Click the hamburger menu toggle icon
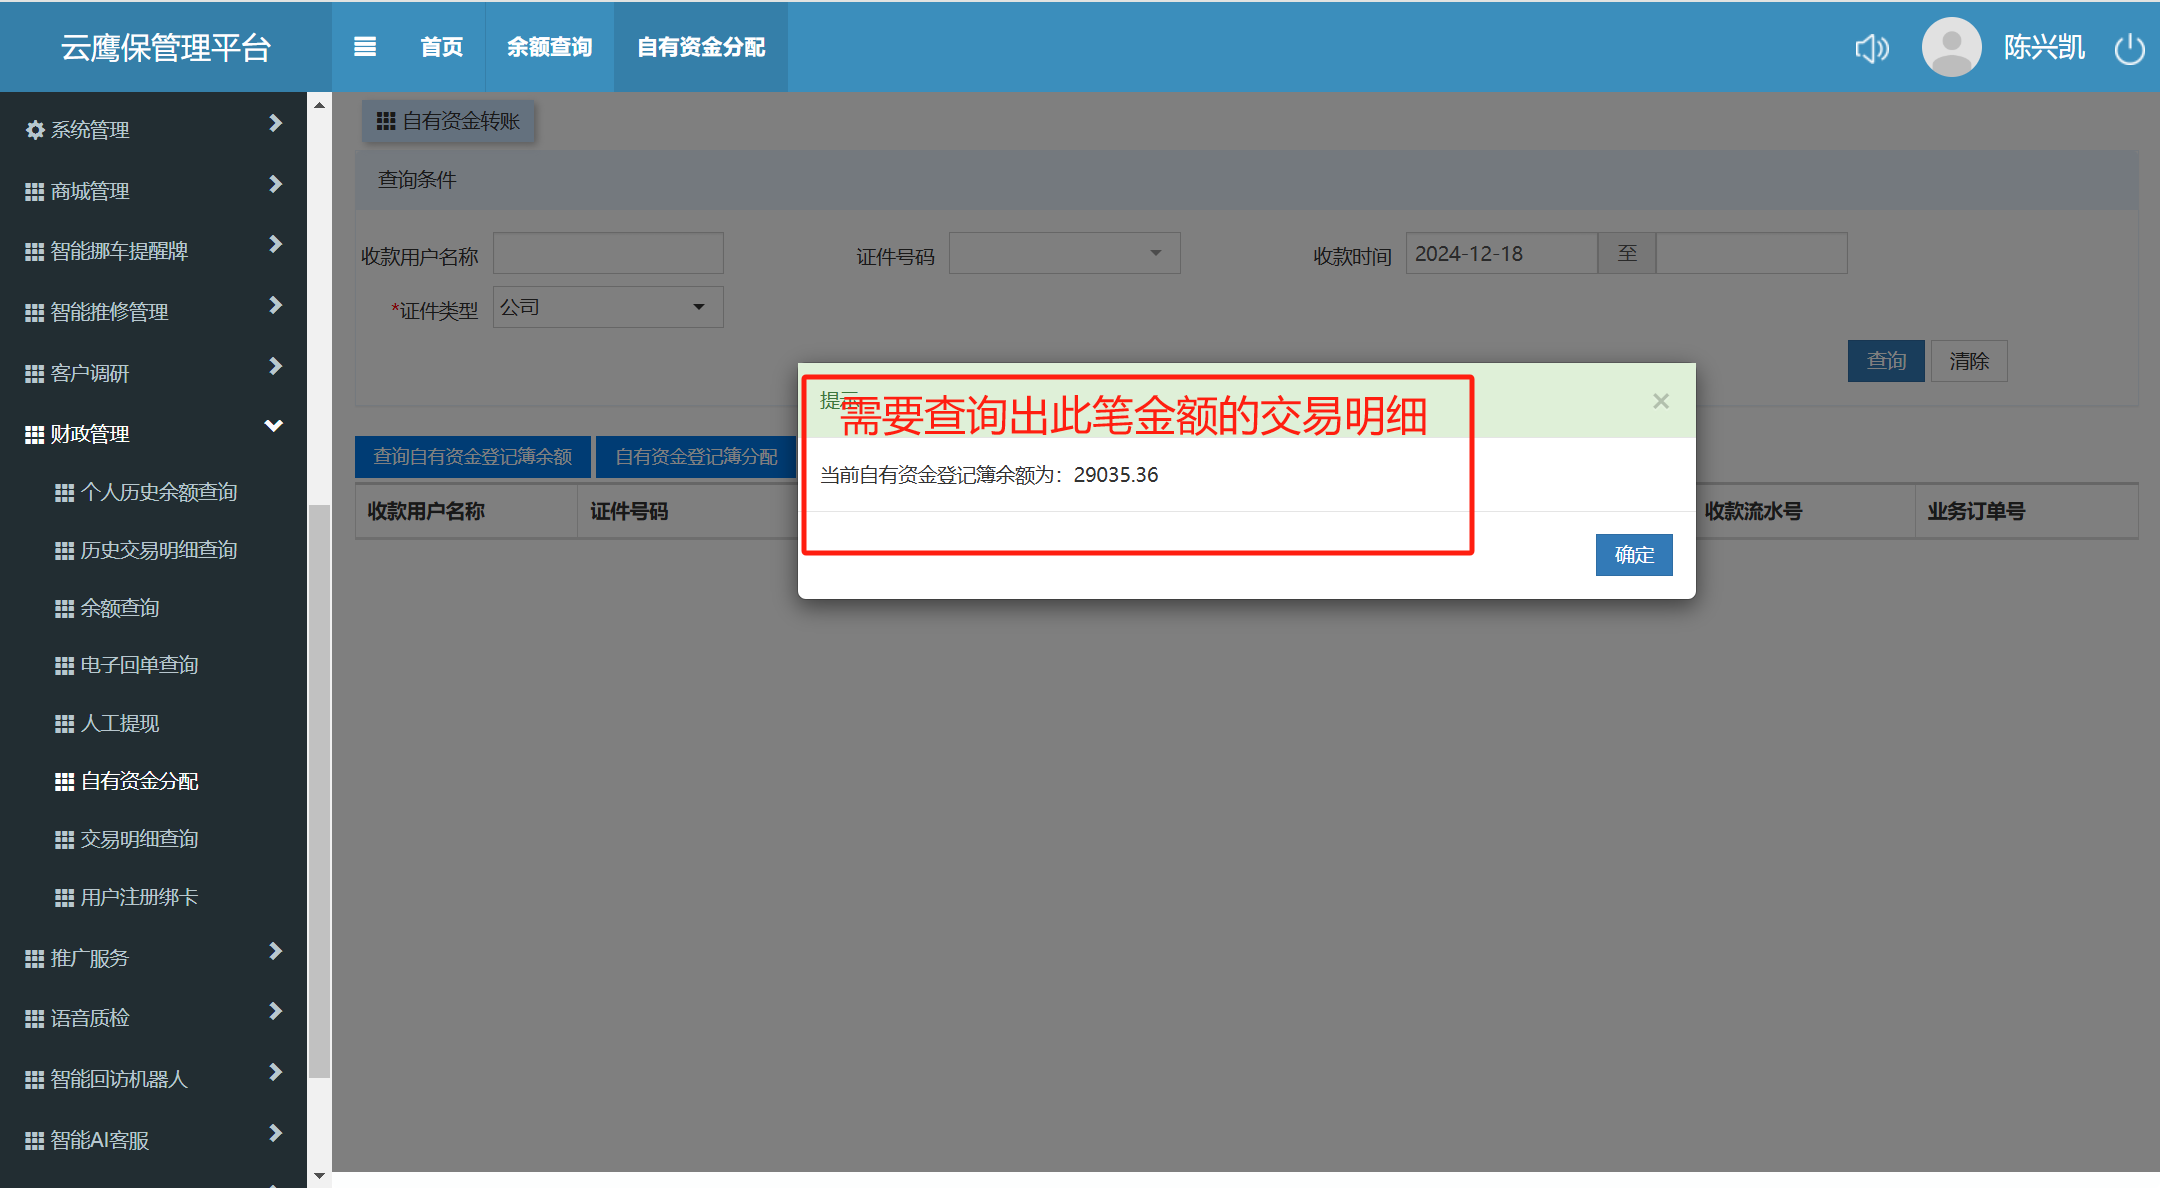The width and height of the screenshot is (2160, 1188). pos(365,47)
